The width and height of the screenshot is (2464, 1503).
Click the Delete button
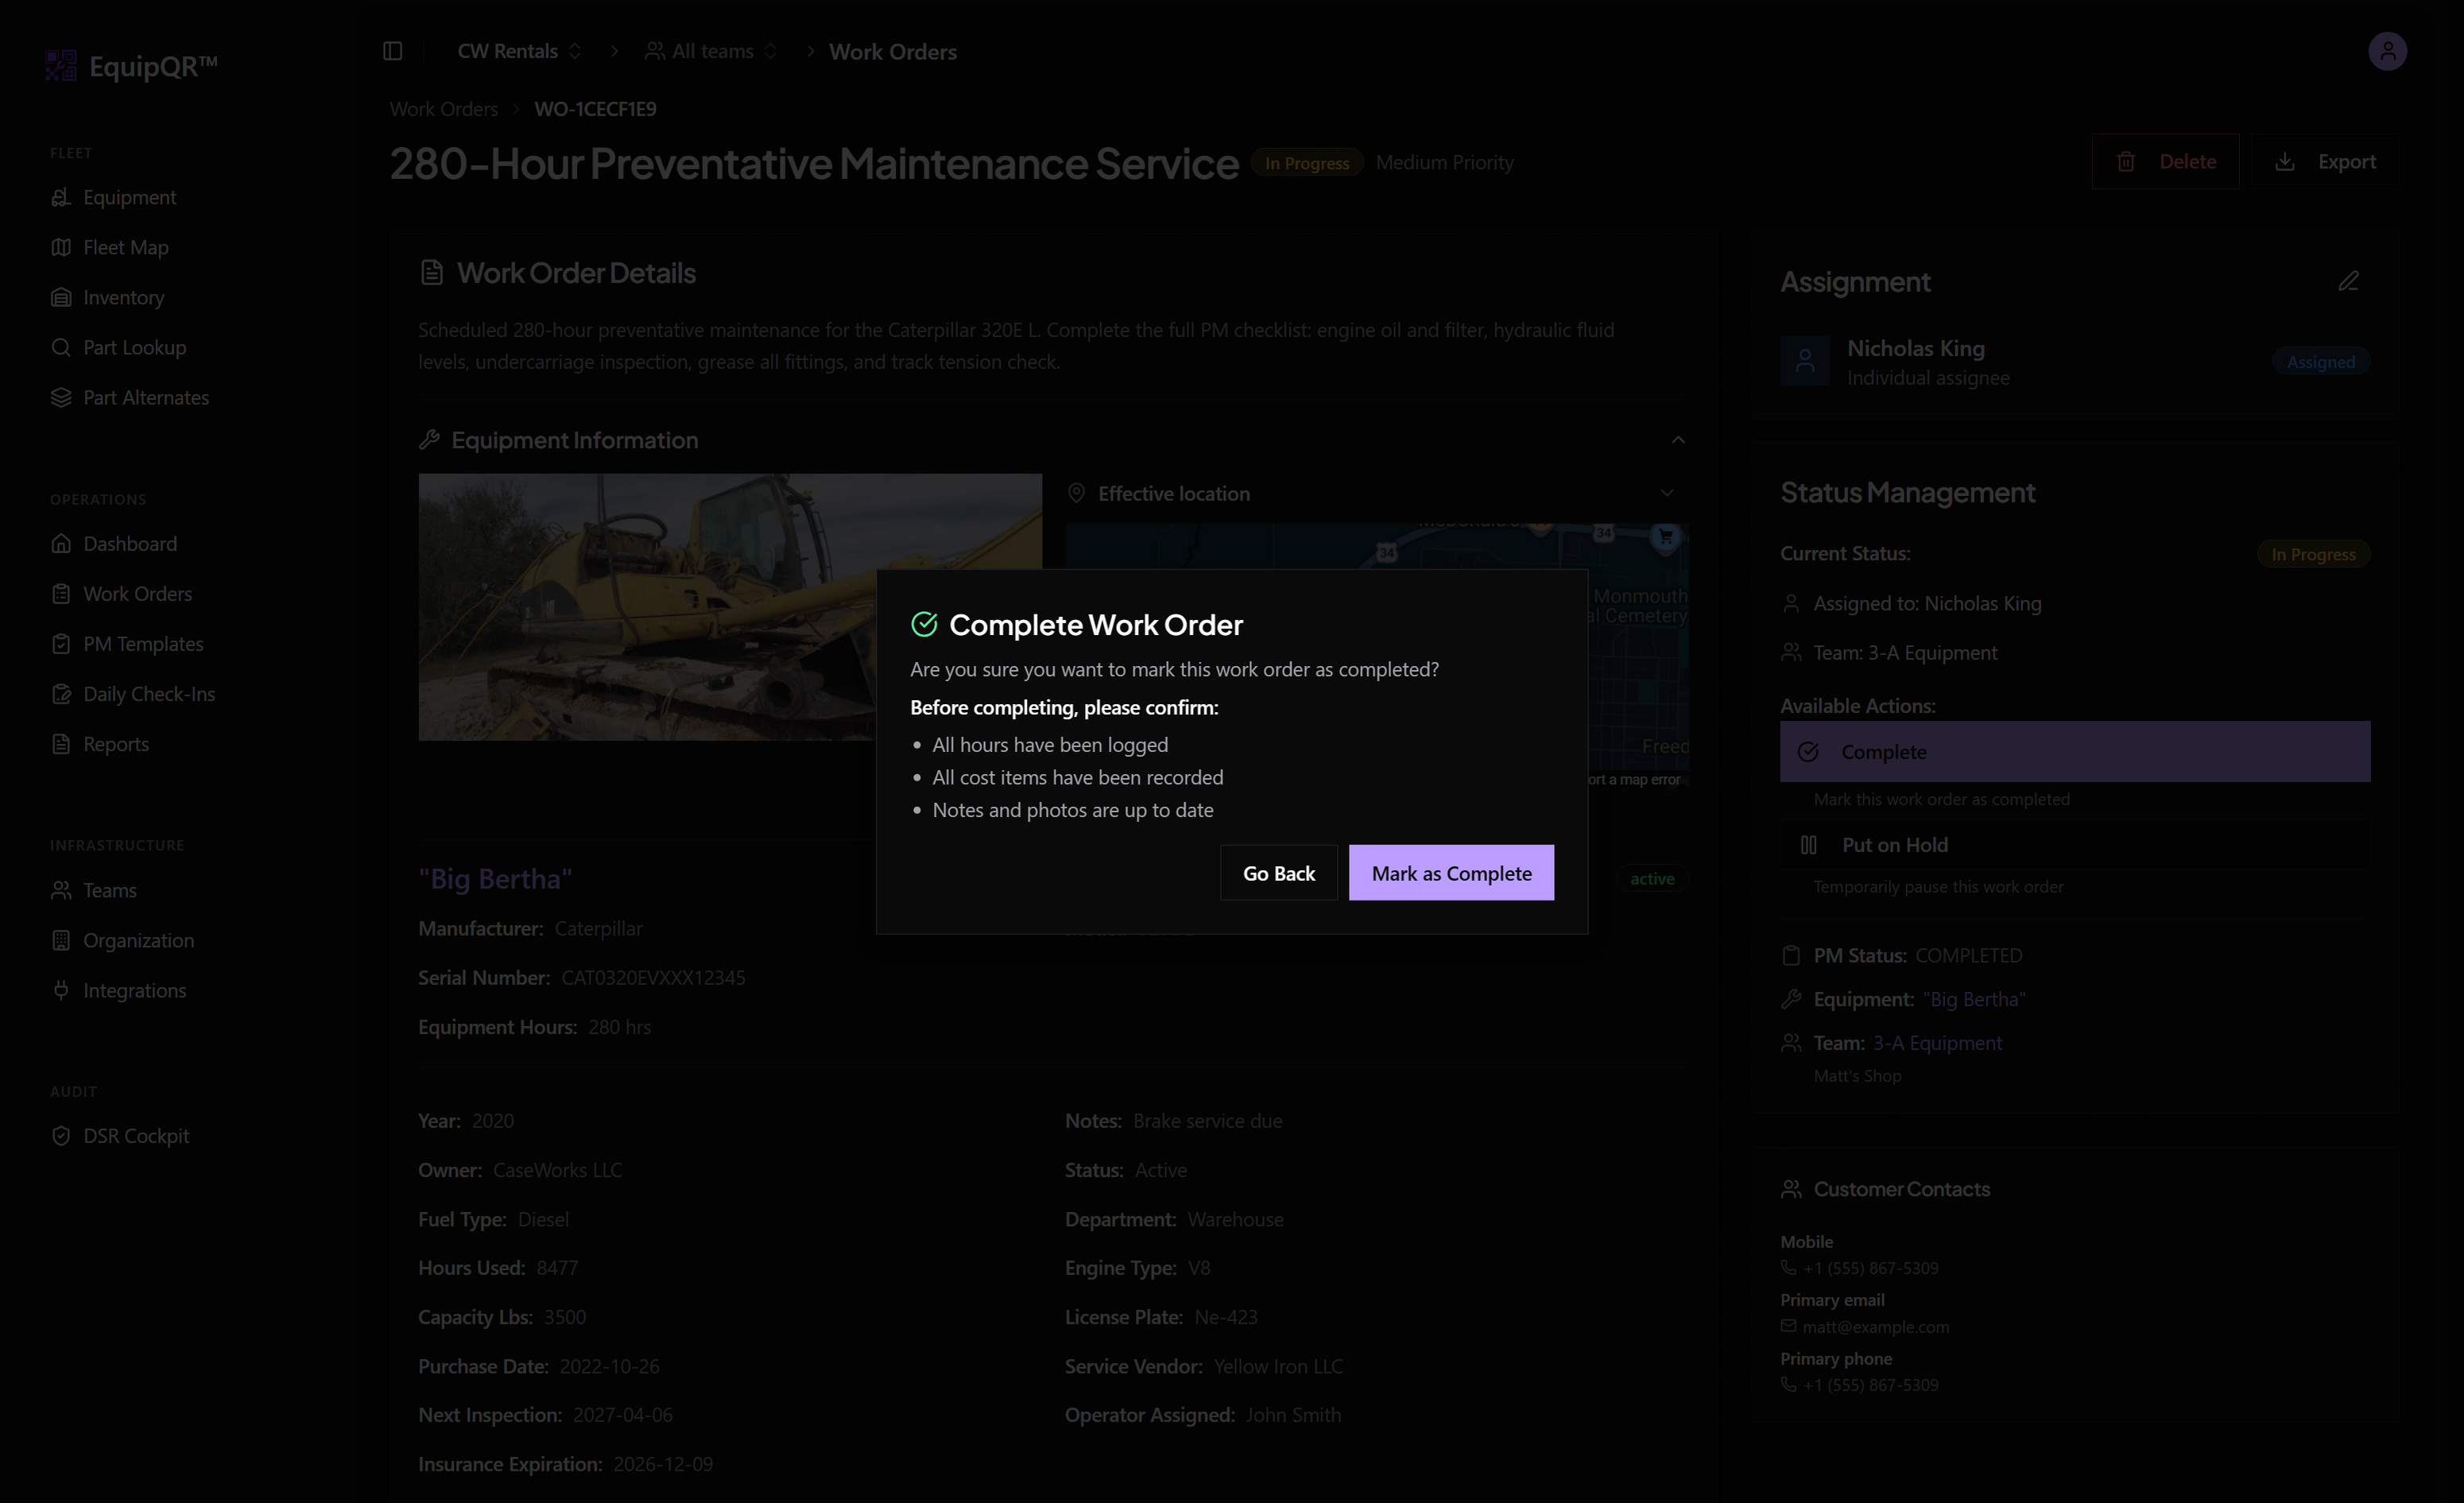coord(2165,161)
